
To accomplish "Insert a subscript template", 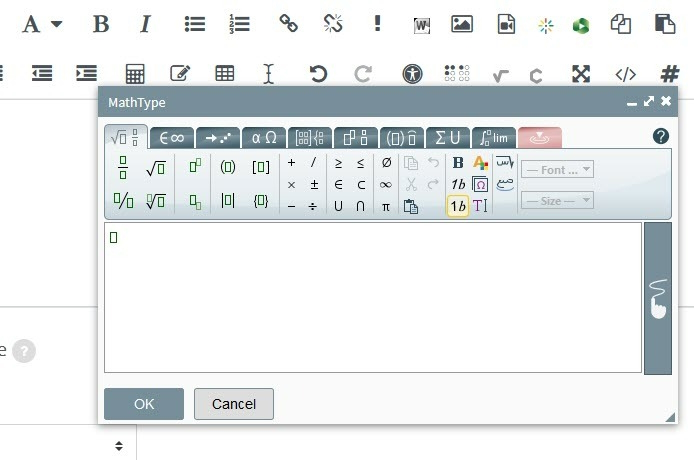I will coord(195,202).
